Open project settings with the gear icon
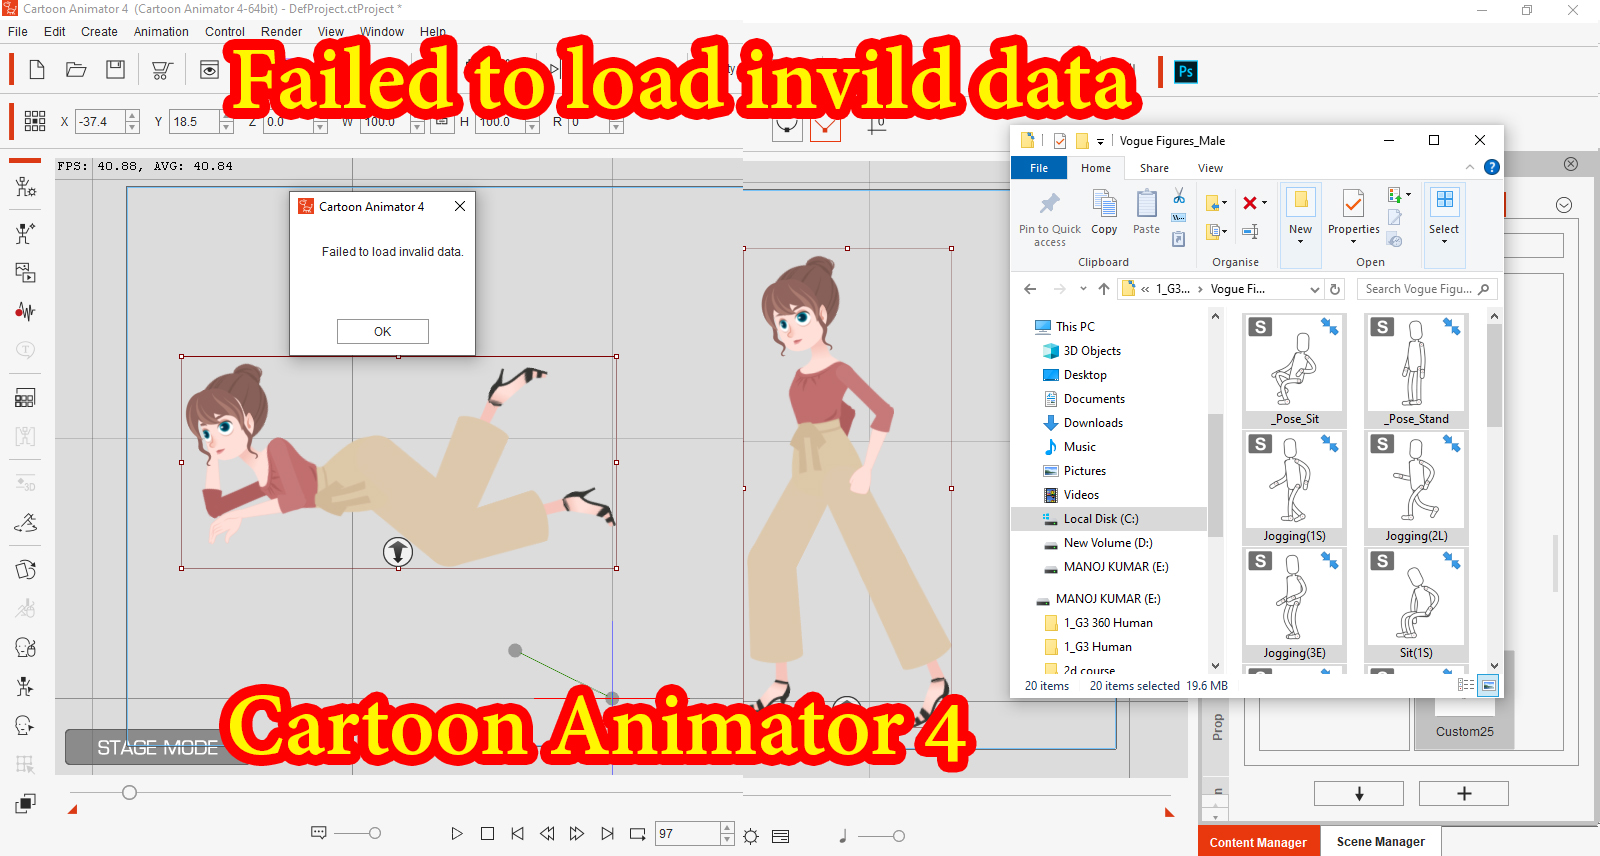This screenshot has width=1600, height=856. [x=751, y=836]
